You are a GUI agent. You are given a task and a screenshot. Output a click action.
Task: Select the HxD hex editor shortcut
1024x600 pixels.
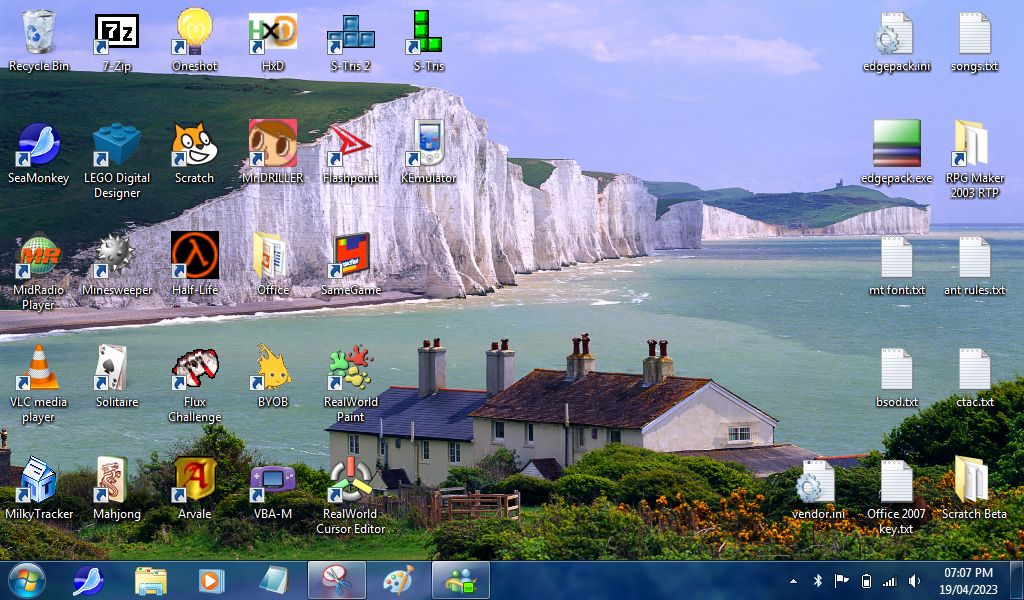[x=272, y=32]
